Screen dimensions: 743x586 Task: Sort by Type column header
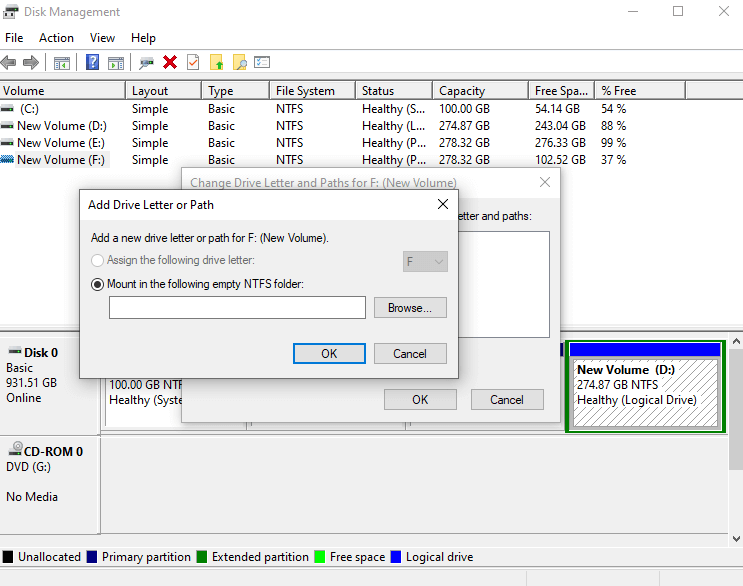coord(236,90)
